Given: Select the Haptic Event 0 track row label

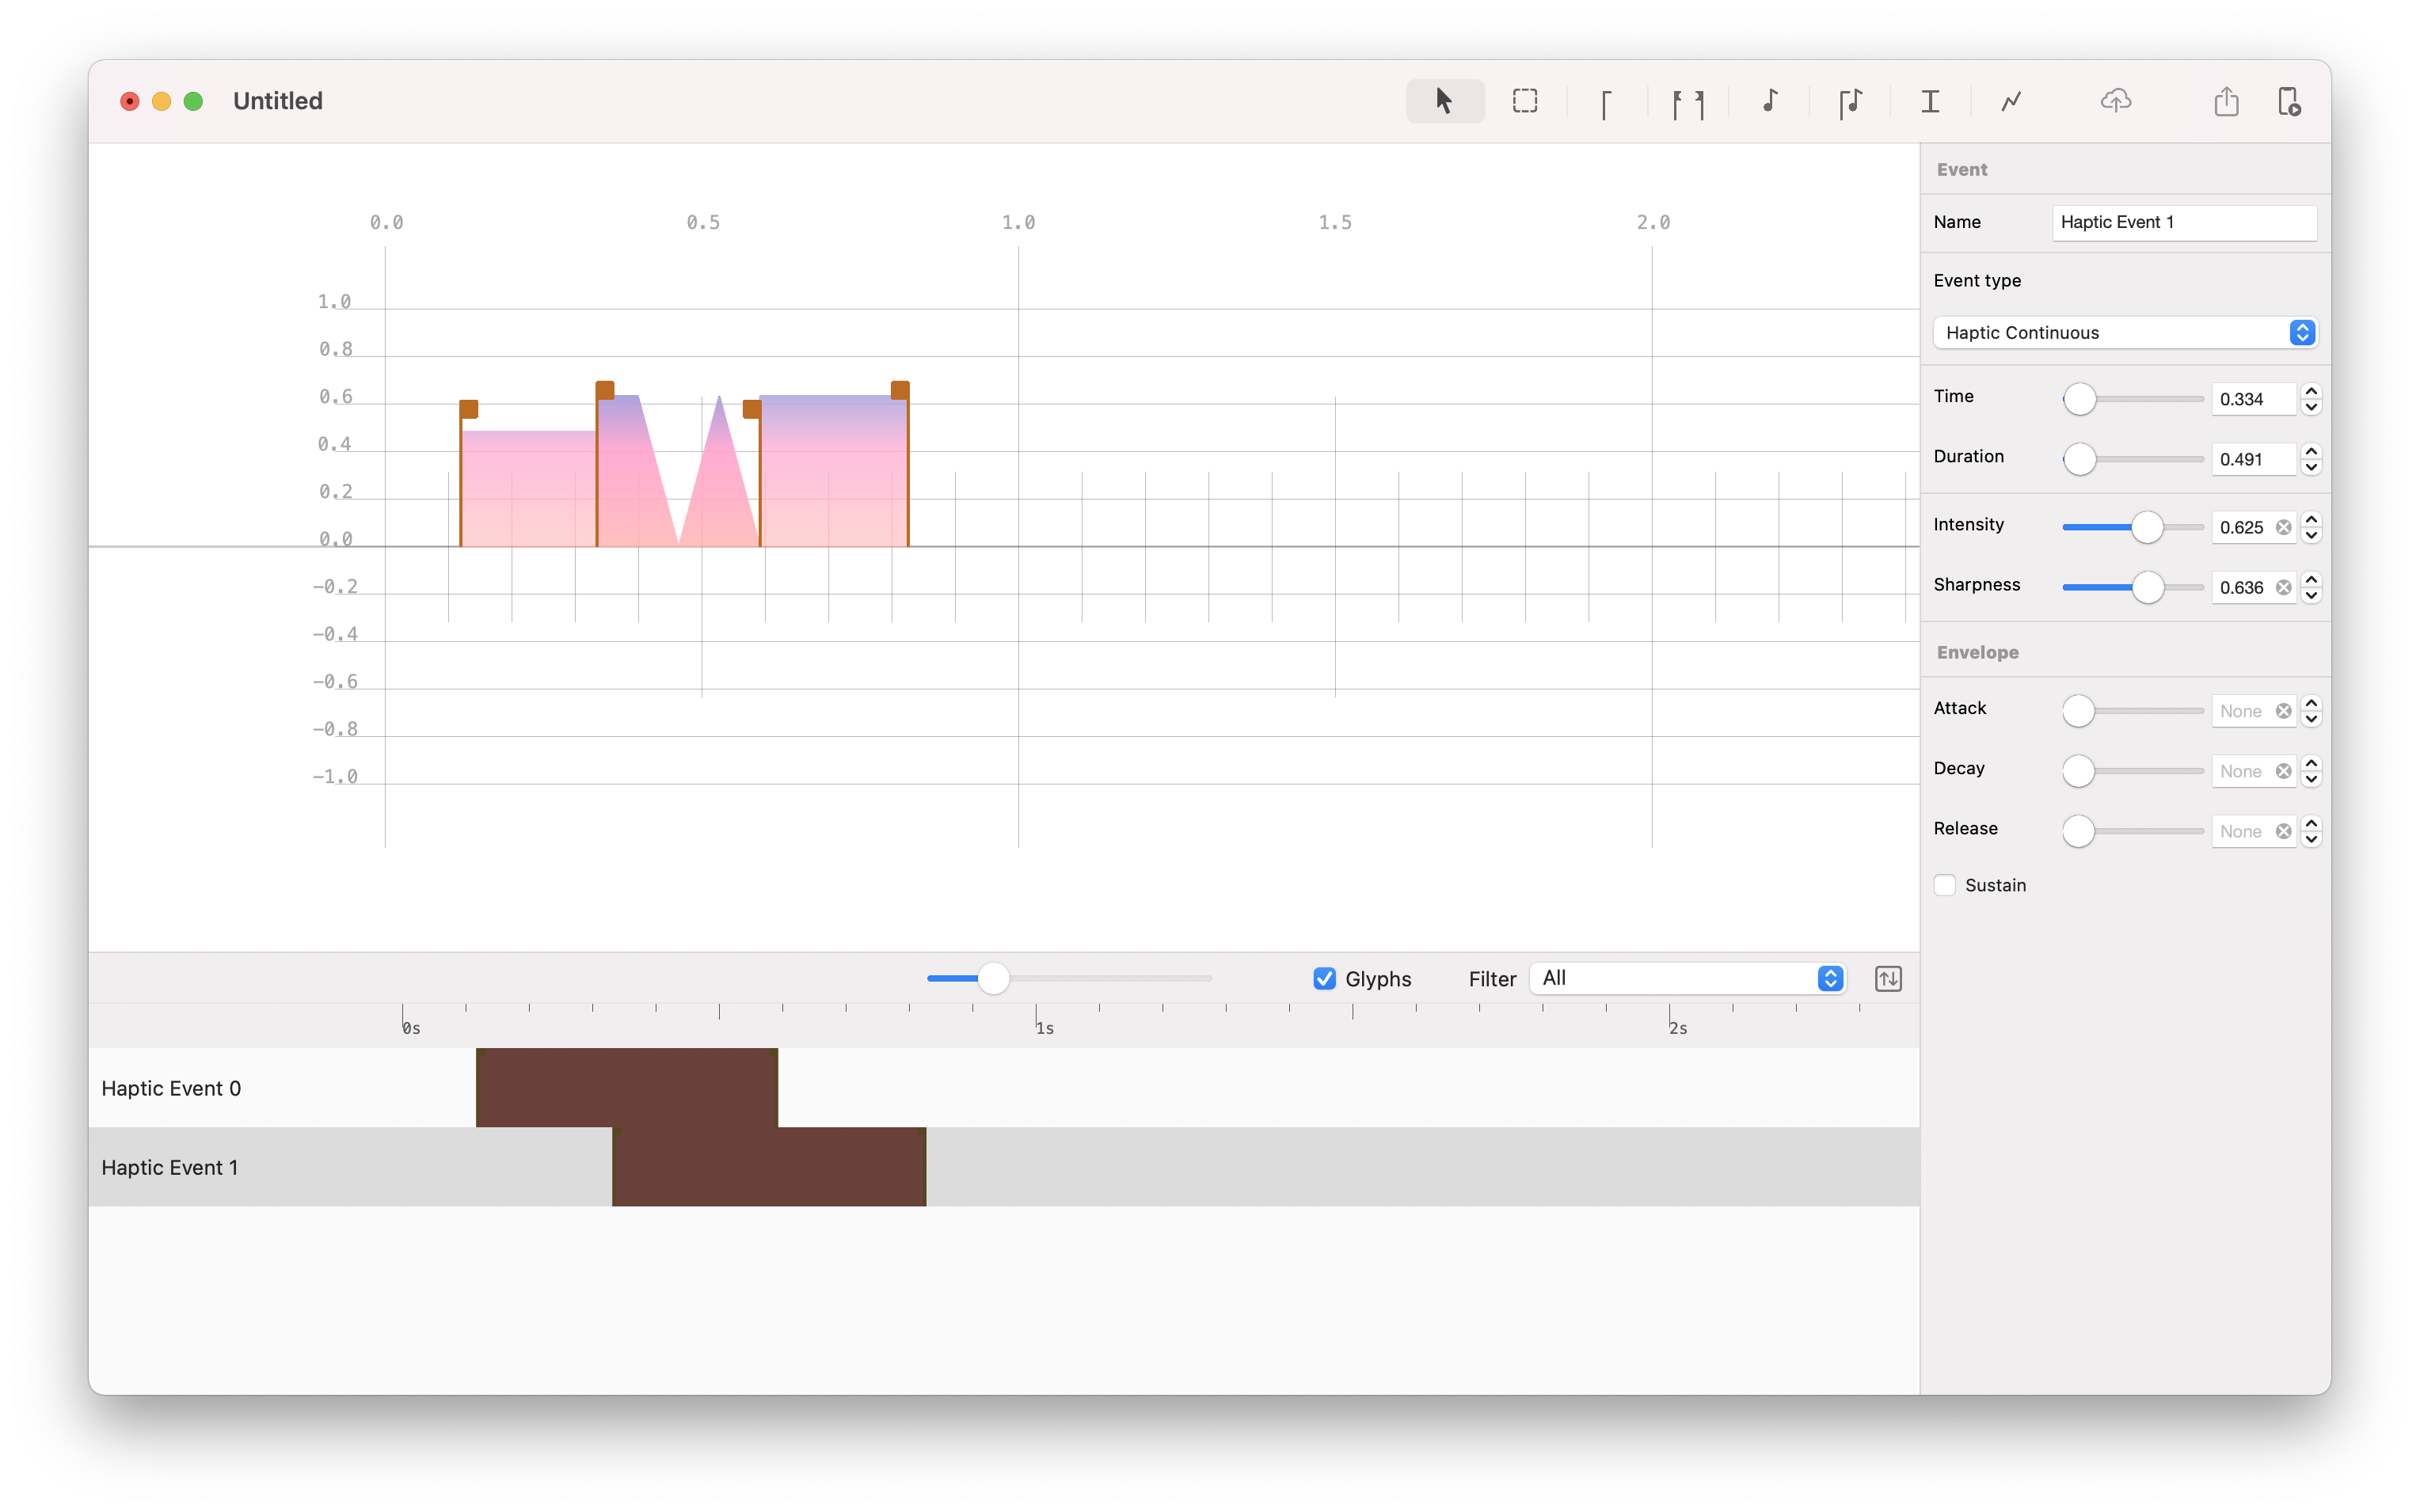Looking at the screenshot, I should (x=171, y=1088).
